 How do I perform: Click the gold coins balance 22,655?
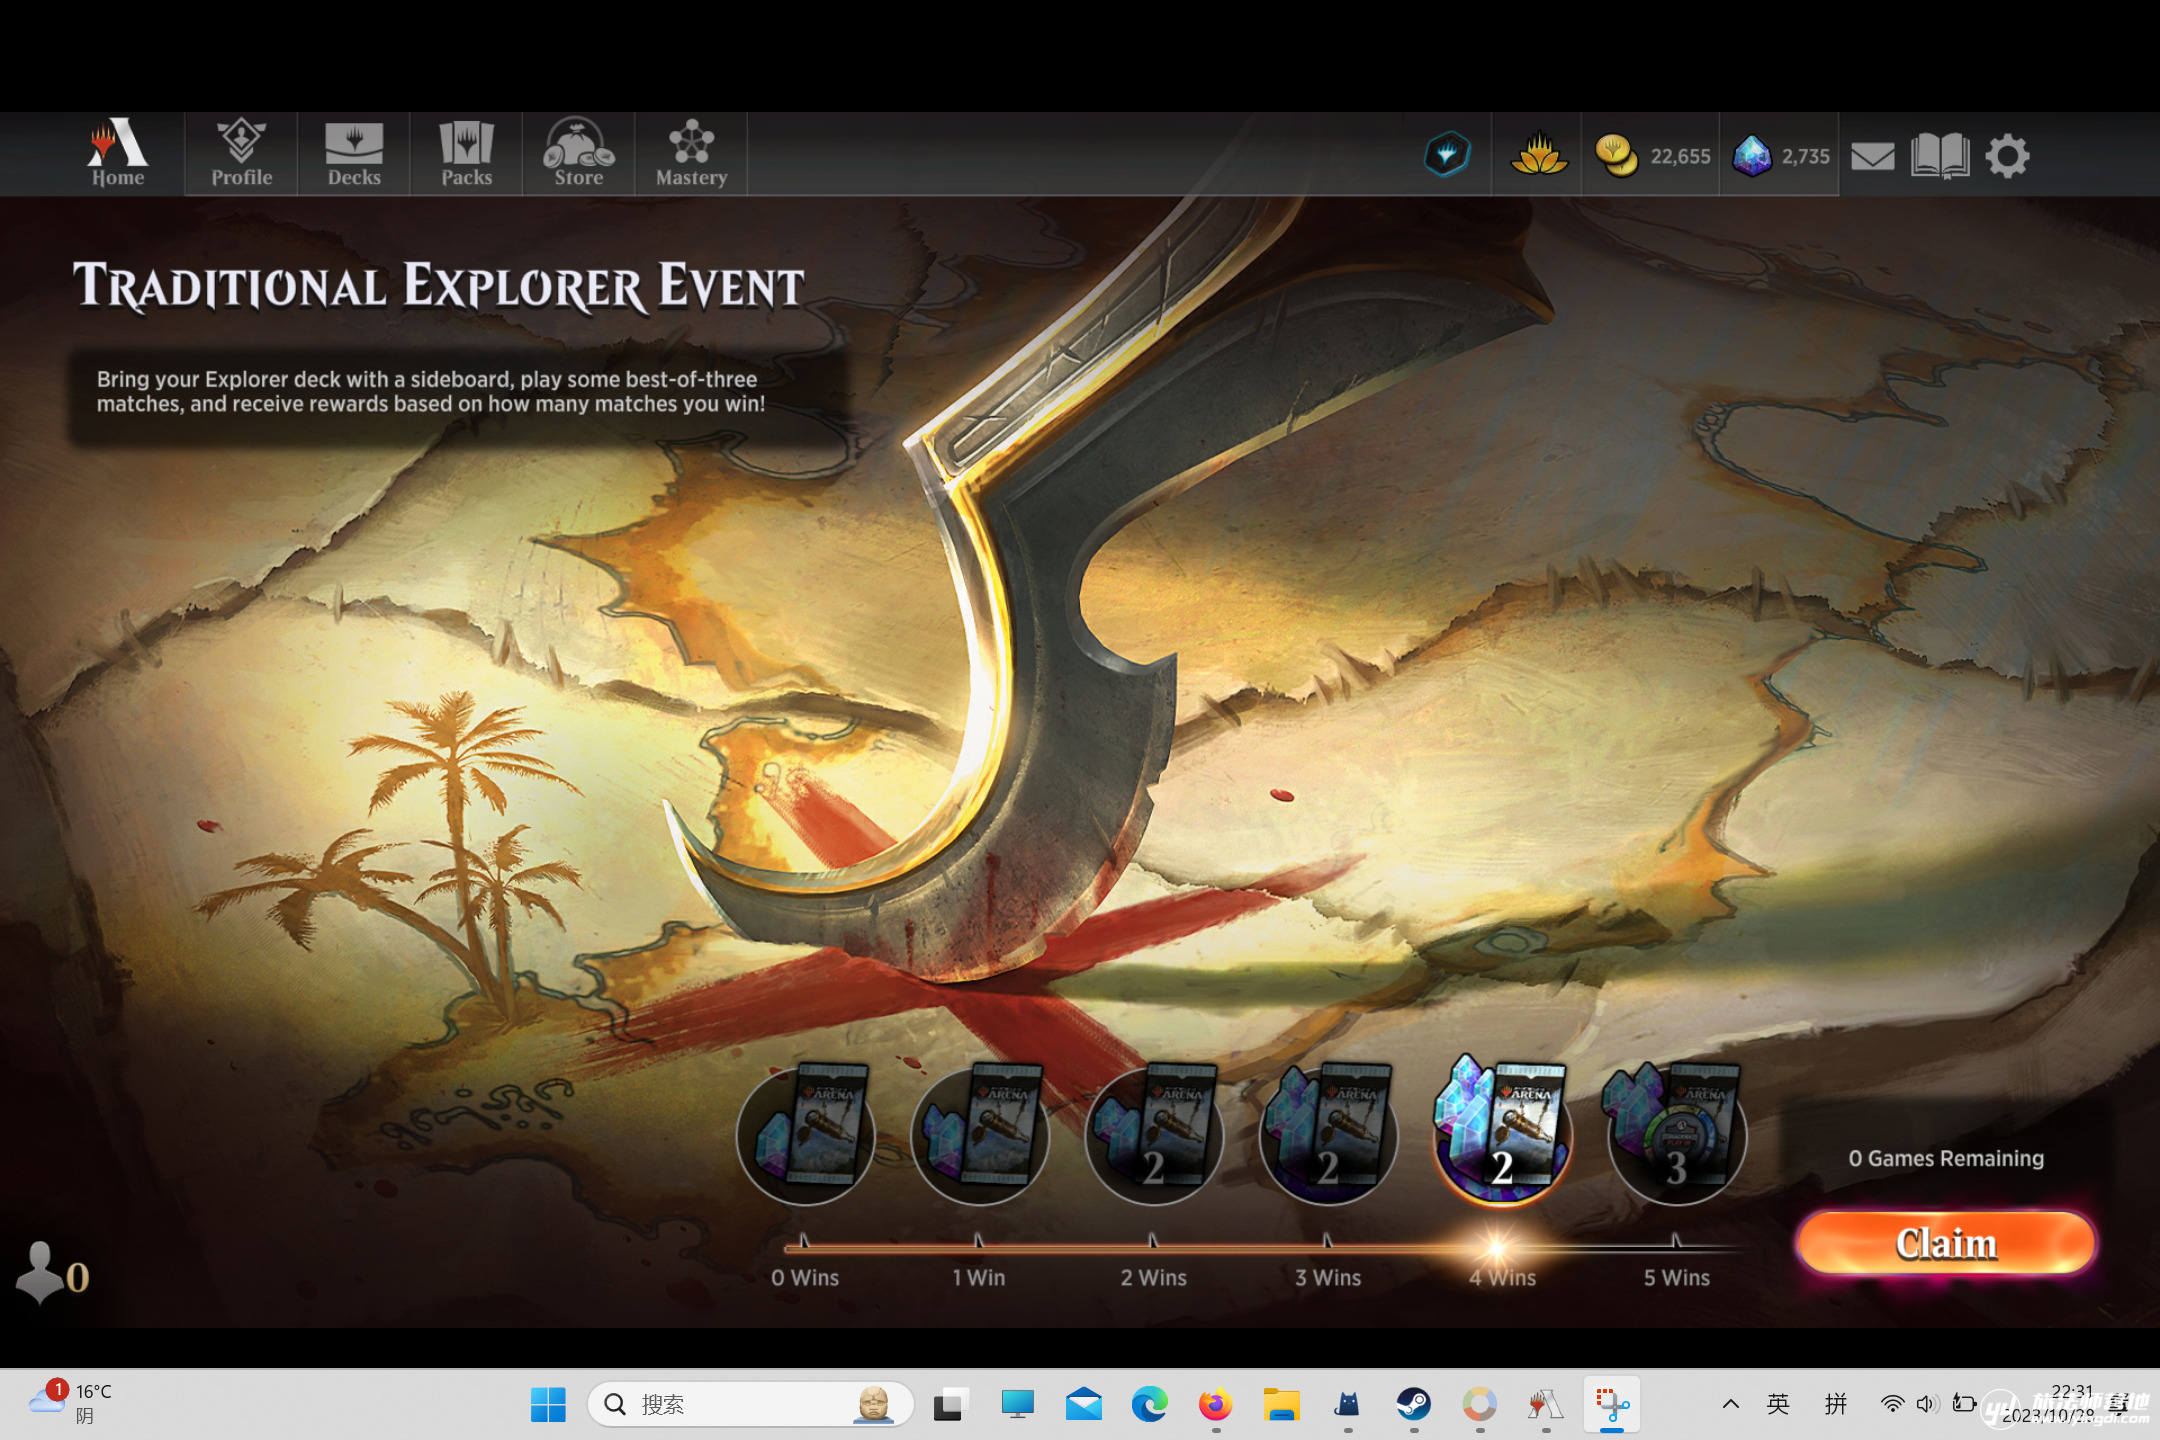1651,156
